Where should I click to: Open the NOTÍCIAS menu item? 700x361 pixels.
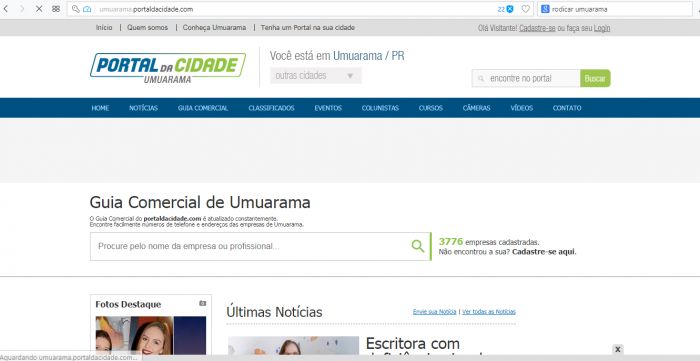[143, 108]
